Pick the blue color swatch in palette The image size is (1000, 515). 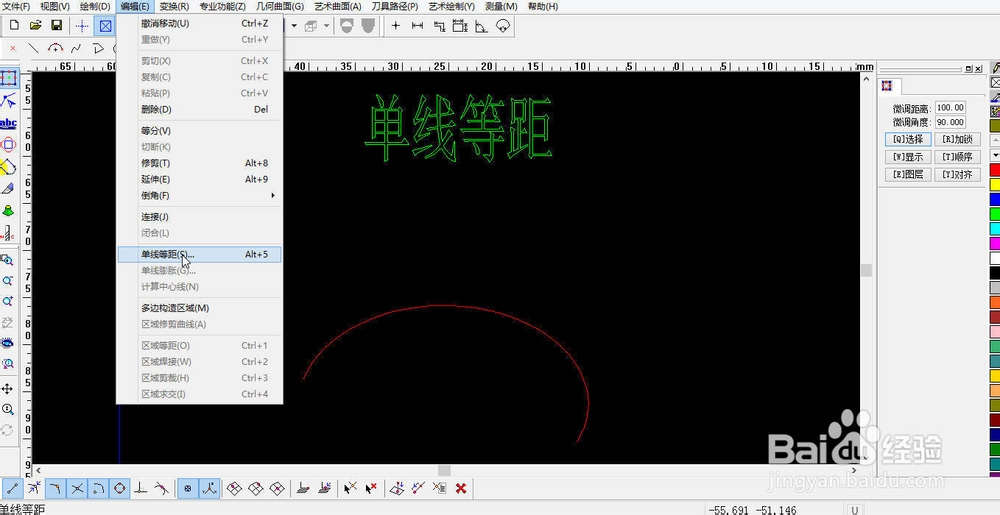click(x=995, y=199)
